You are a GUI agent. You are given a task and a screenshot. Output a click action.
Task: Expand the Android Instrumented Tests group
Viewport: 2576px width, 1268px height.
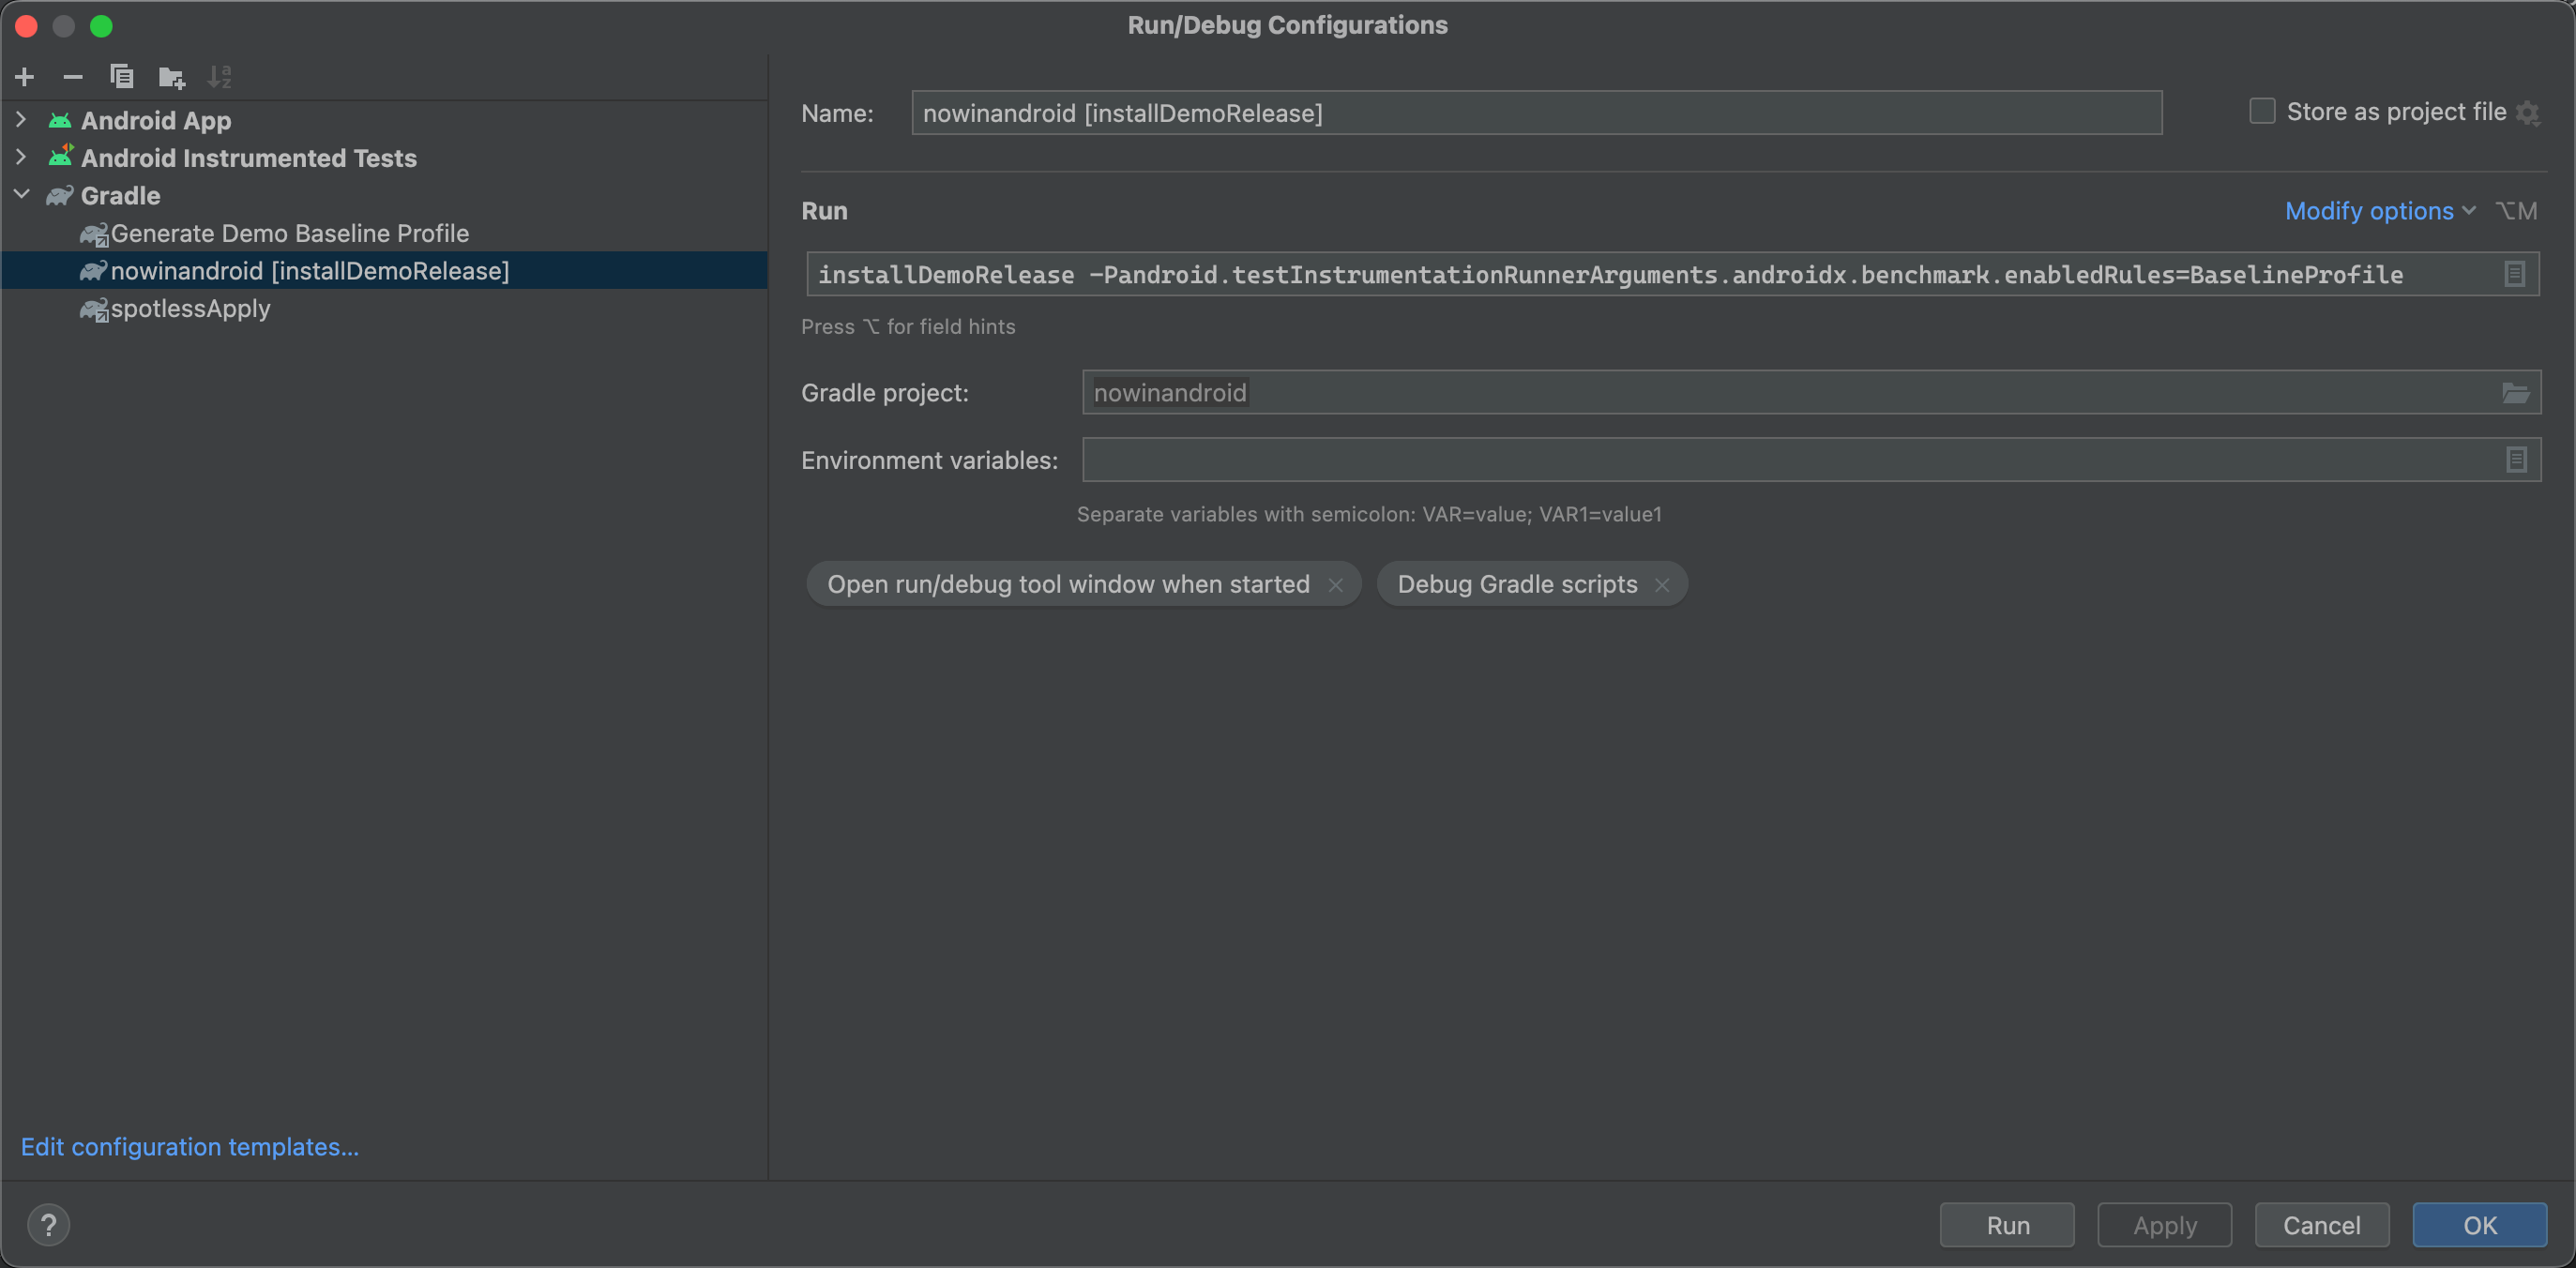20,156
